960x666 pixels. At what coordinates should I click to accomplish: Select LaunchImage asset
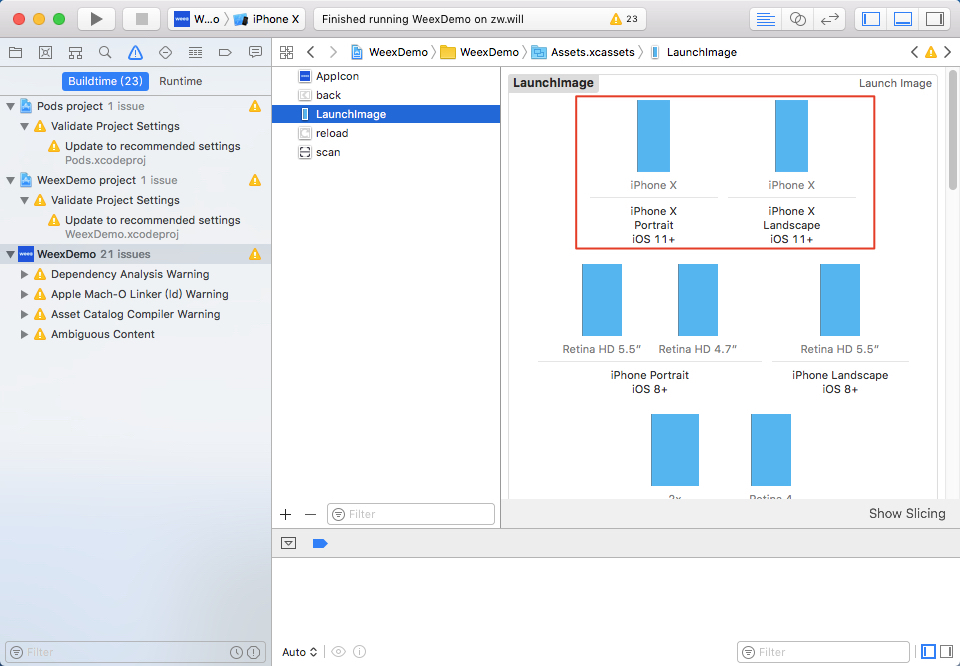click(x=386, y=114)
